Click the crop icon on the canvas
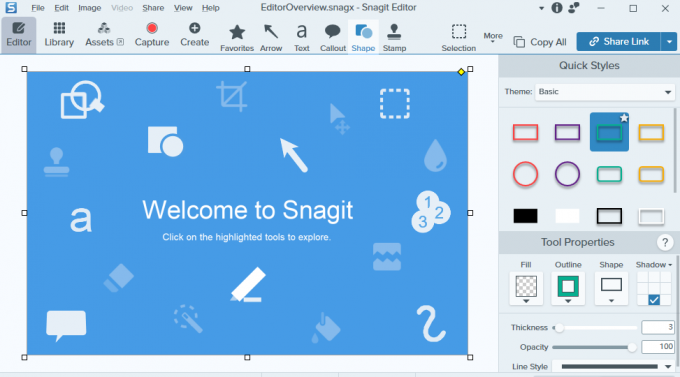The height and width of the screenshot is (377, 680). (232, 96)
